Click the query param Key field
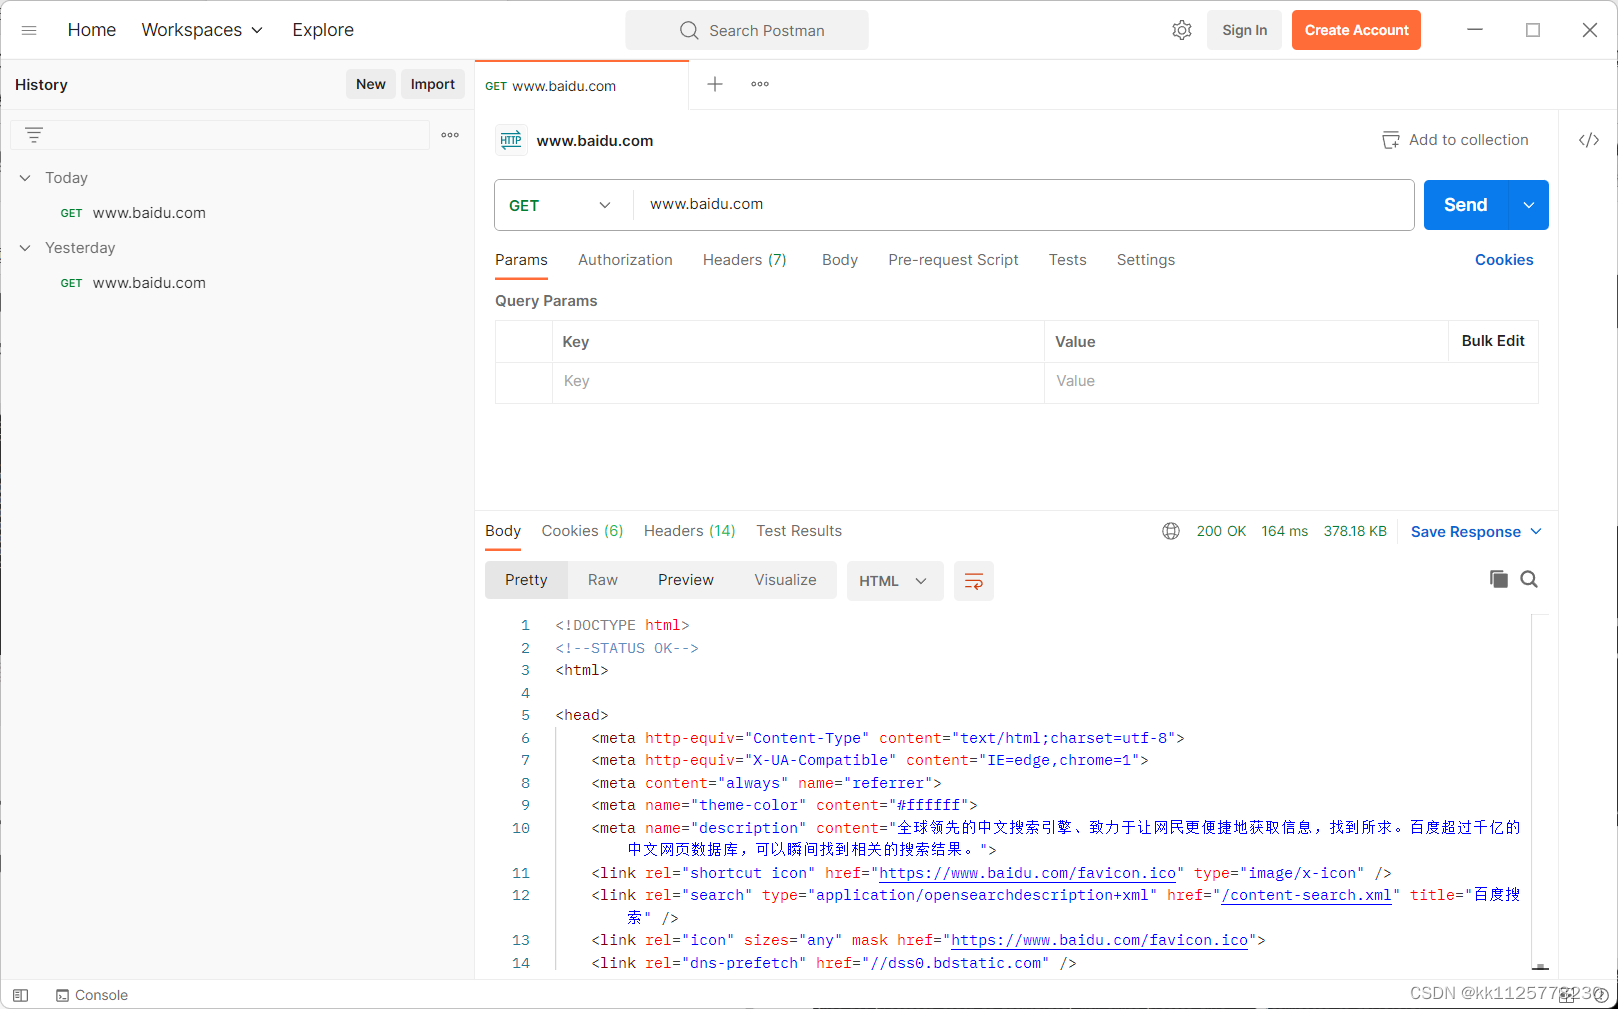 [798, 381]
